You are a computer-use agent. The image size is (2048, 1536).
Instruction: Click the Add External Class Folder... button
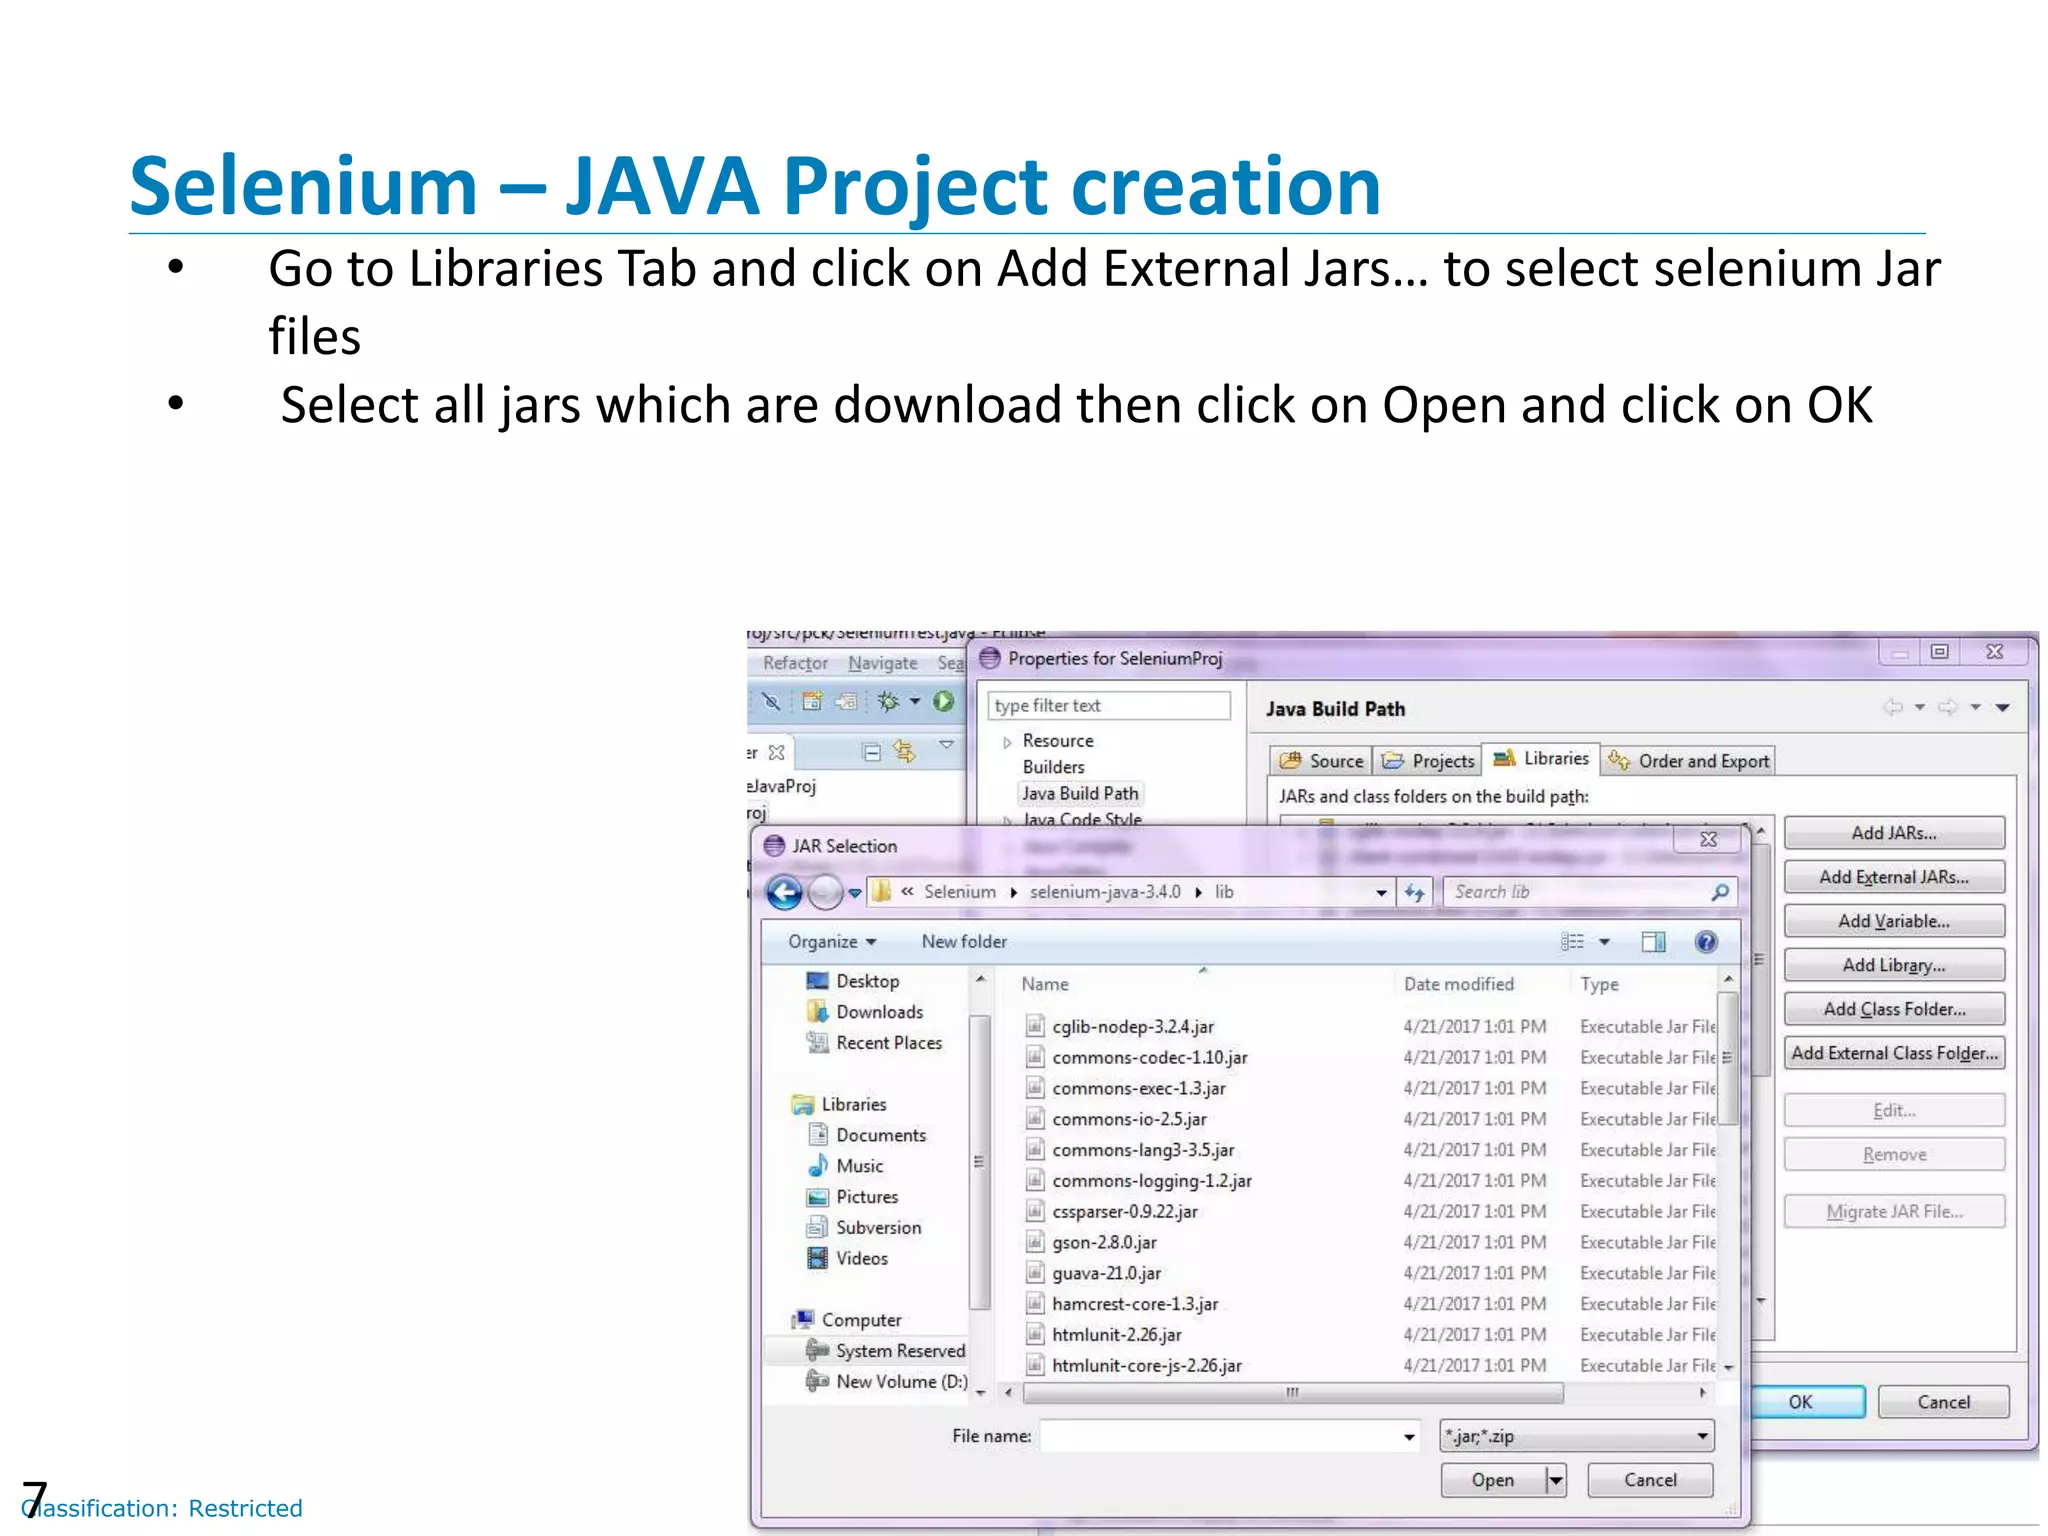pos(1894,1053)
